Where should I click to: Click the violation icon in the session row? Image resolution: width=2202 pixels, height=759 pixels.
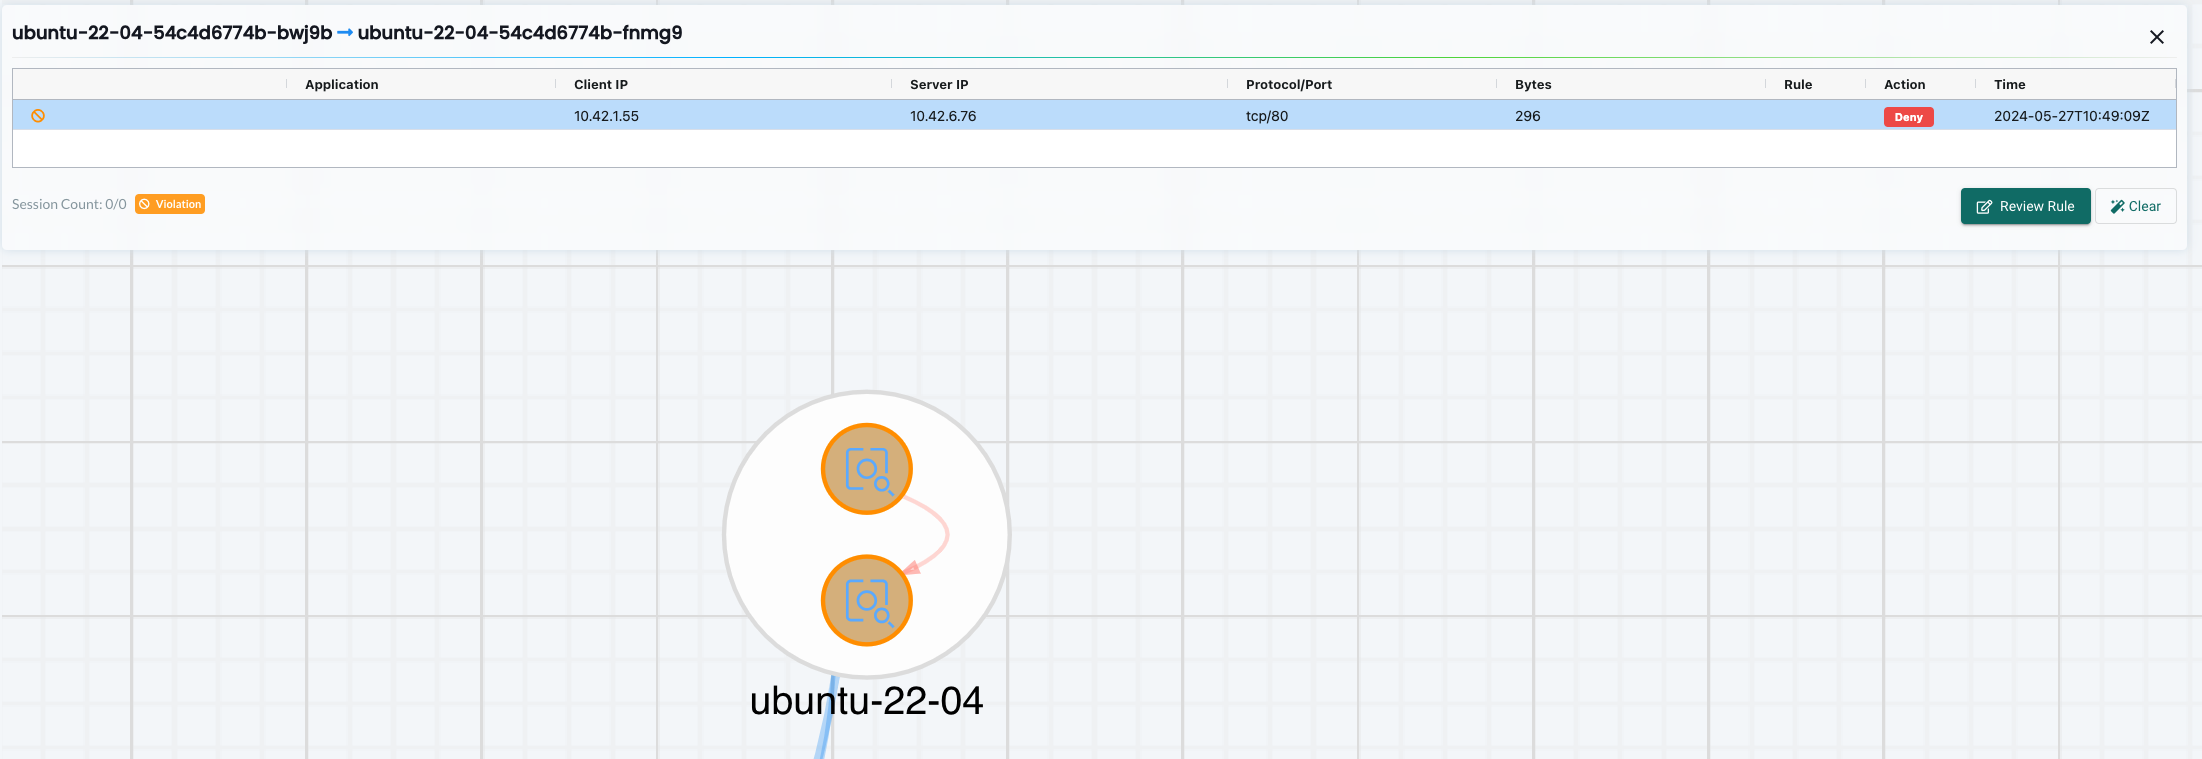coord(38,116)
